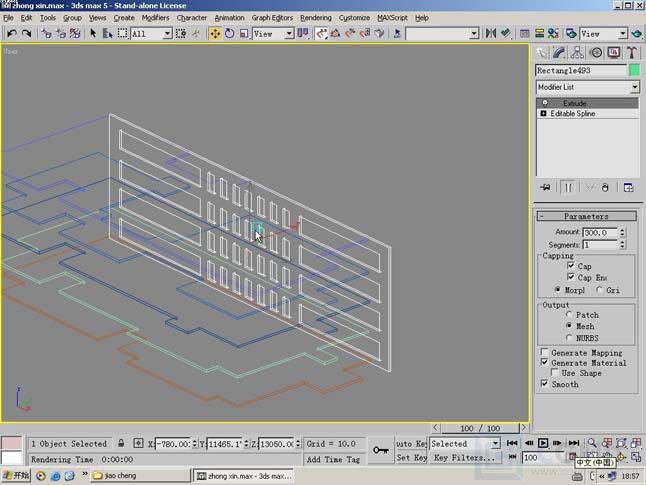This screenshot has width=646, height=485.
Task: Select Mesh output radio button
Action: click(569, 326)
